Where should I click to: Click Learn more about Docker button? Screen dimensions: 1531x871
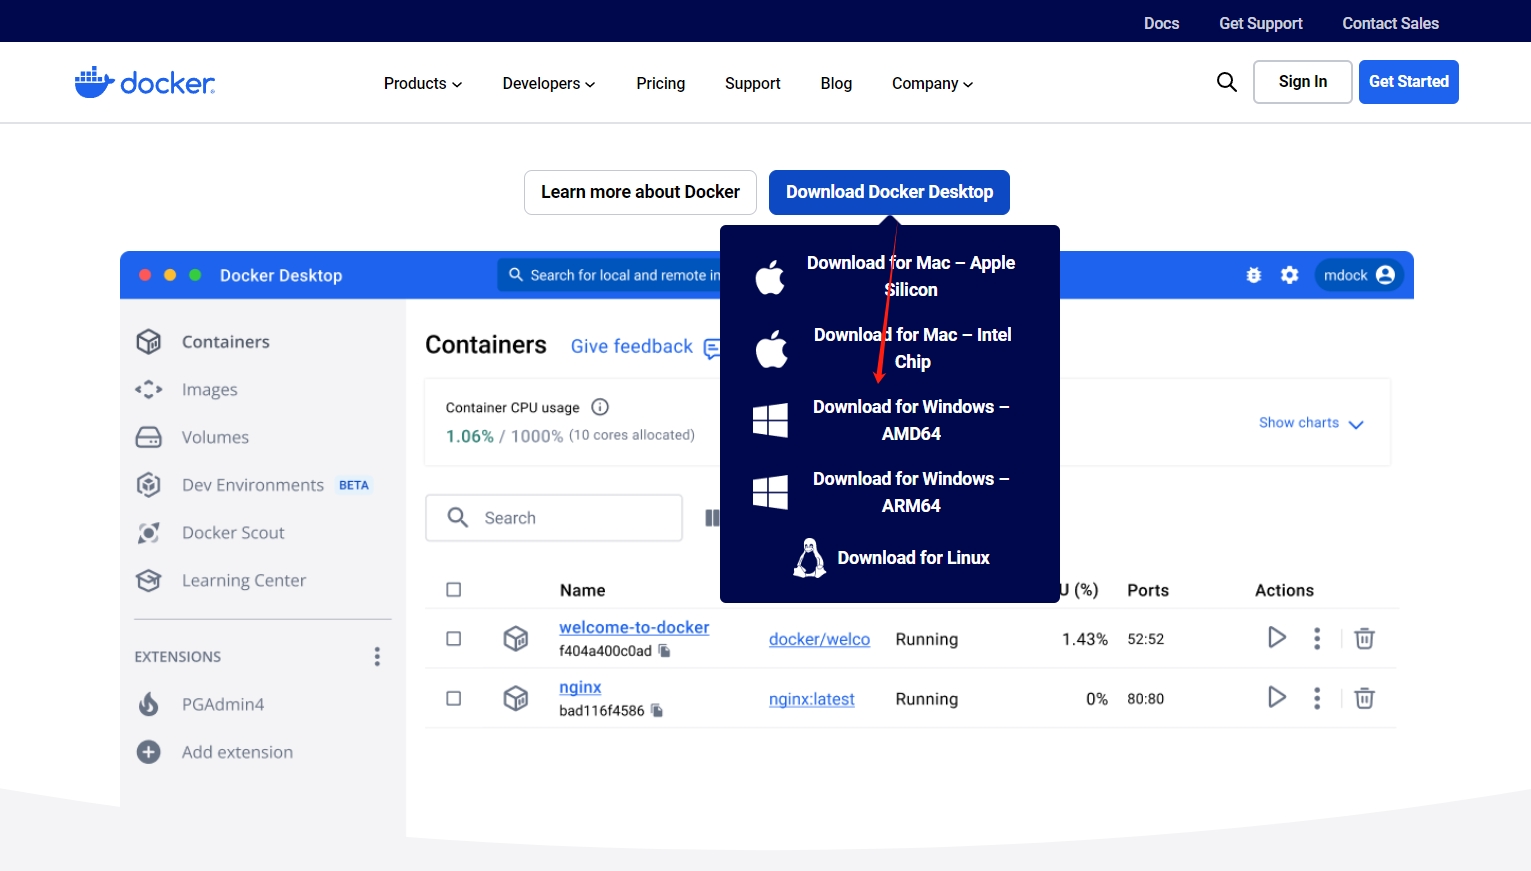point(640,192)
